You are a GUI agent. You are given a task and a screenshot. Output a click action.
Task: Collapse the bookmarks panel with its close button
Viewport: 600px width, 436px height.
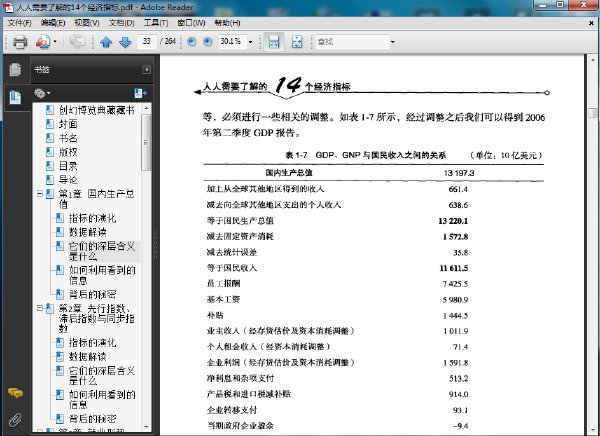pyautogui.click(x=146, y=69)
